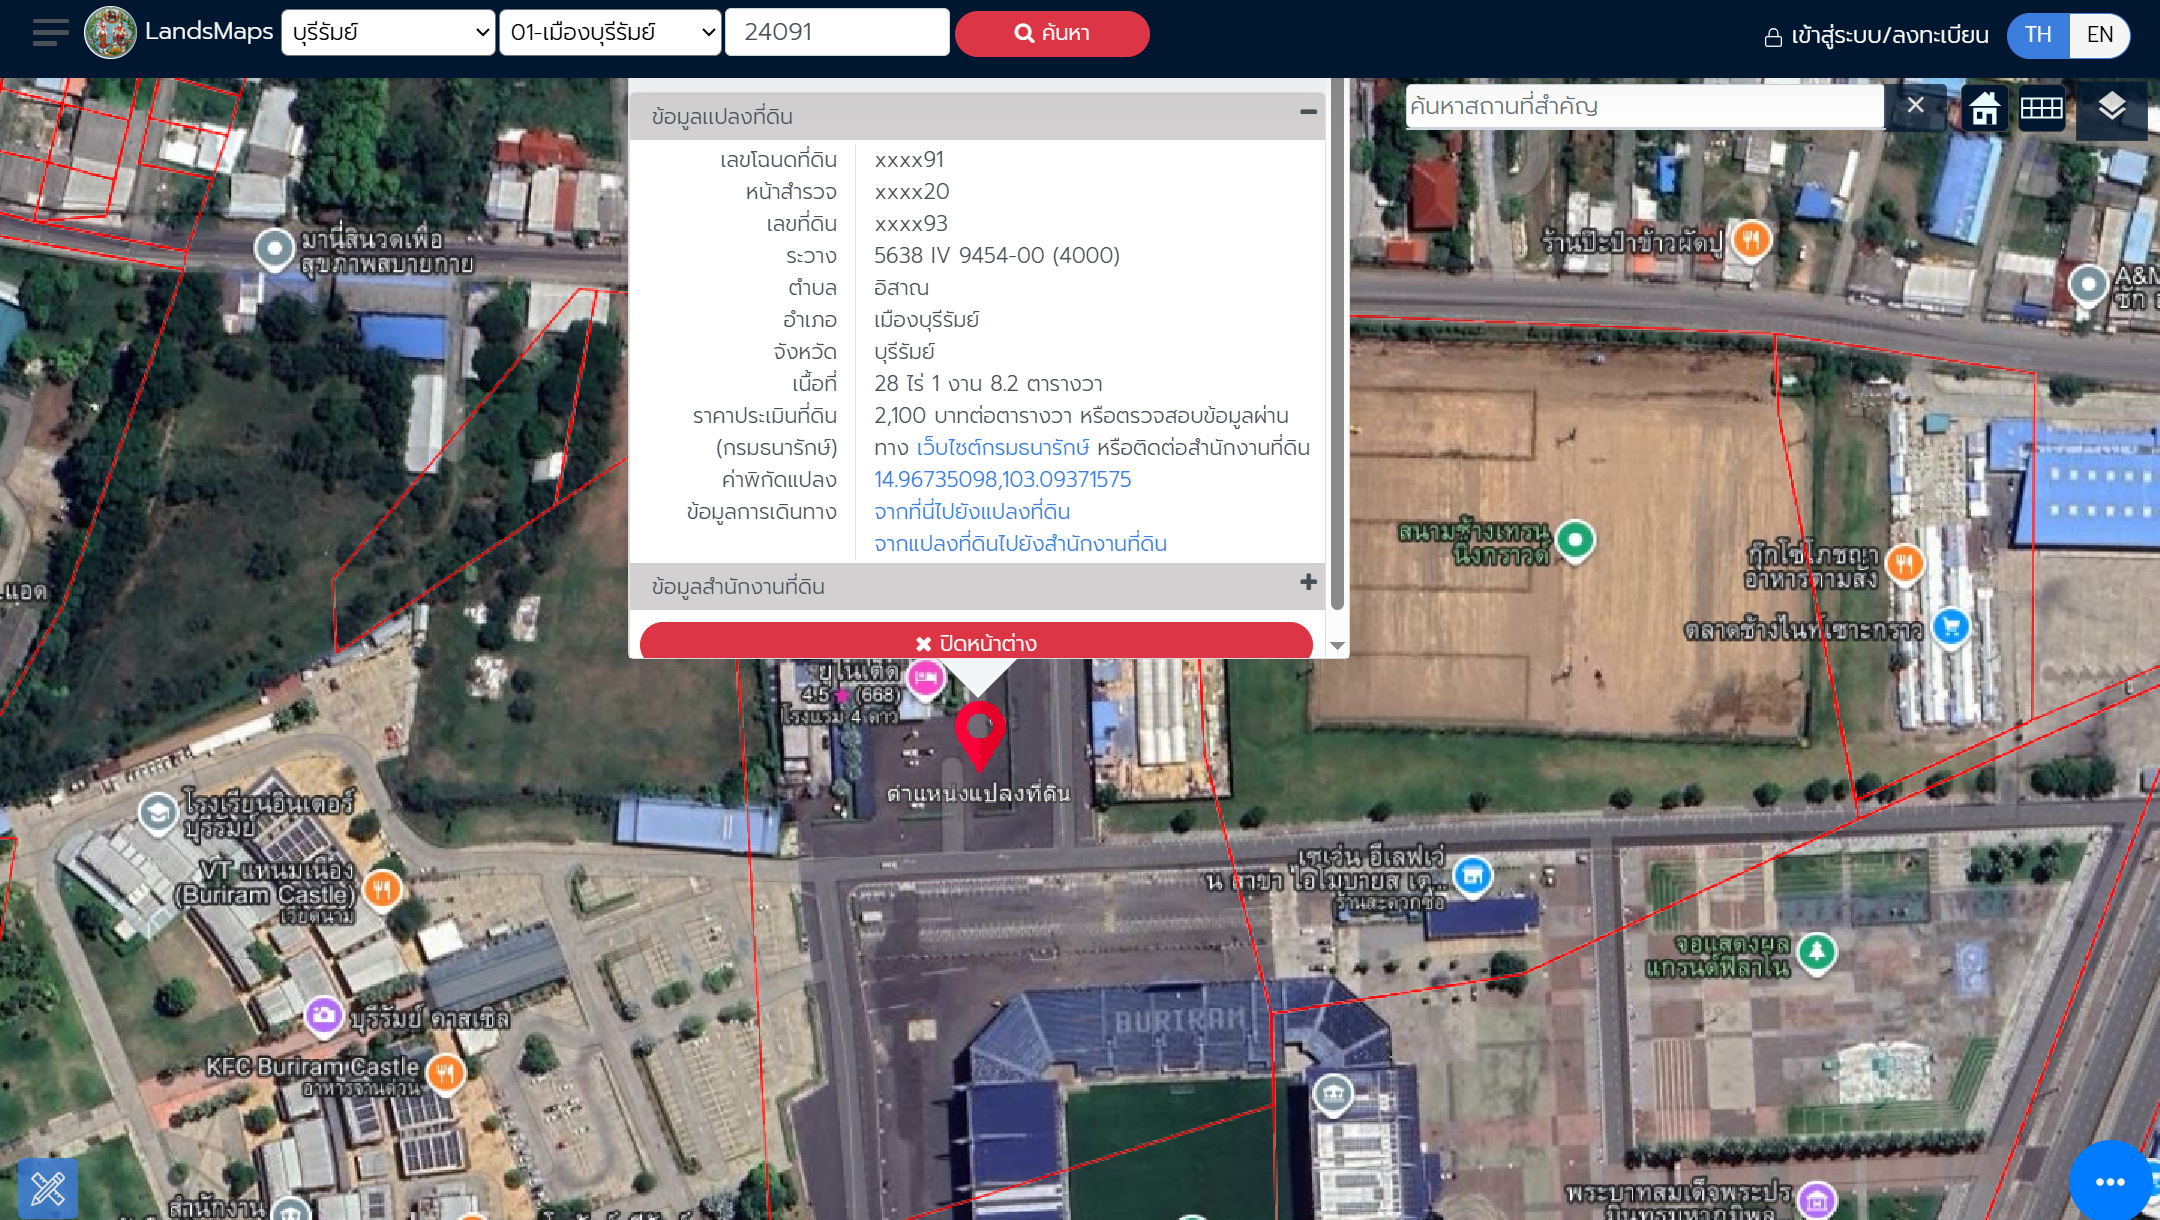Collapse the ข้อมูลแปลงที่ดิน section
Screen dimensions: 2160x1220
[1307, 112]
